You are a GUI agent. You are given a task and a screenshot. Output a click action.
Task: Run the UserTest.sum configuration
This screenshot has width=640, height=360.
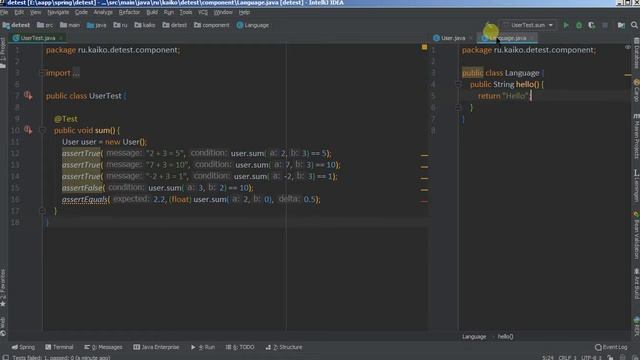(x=566, y=25)
